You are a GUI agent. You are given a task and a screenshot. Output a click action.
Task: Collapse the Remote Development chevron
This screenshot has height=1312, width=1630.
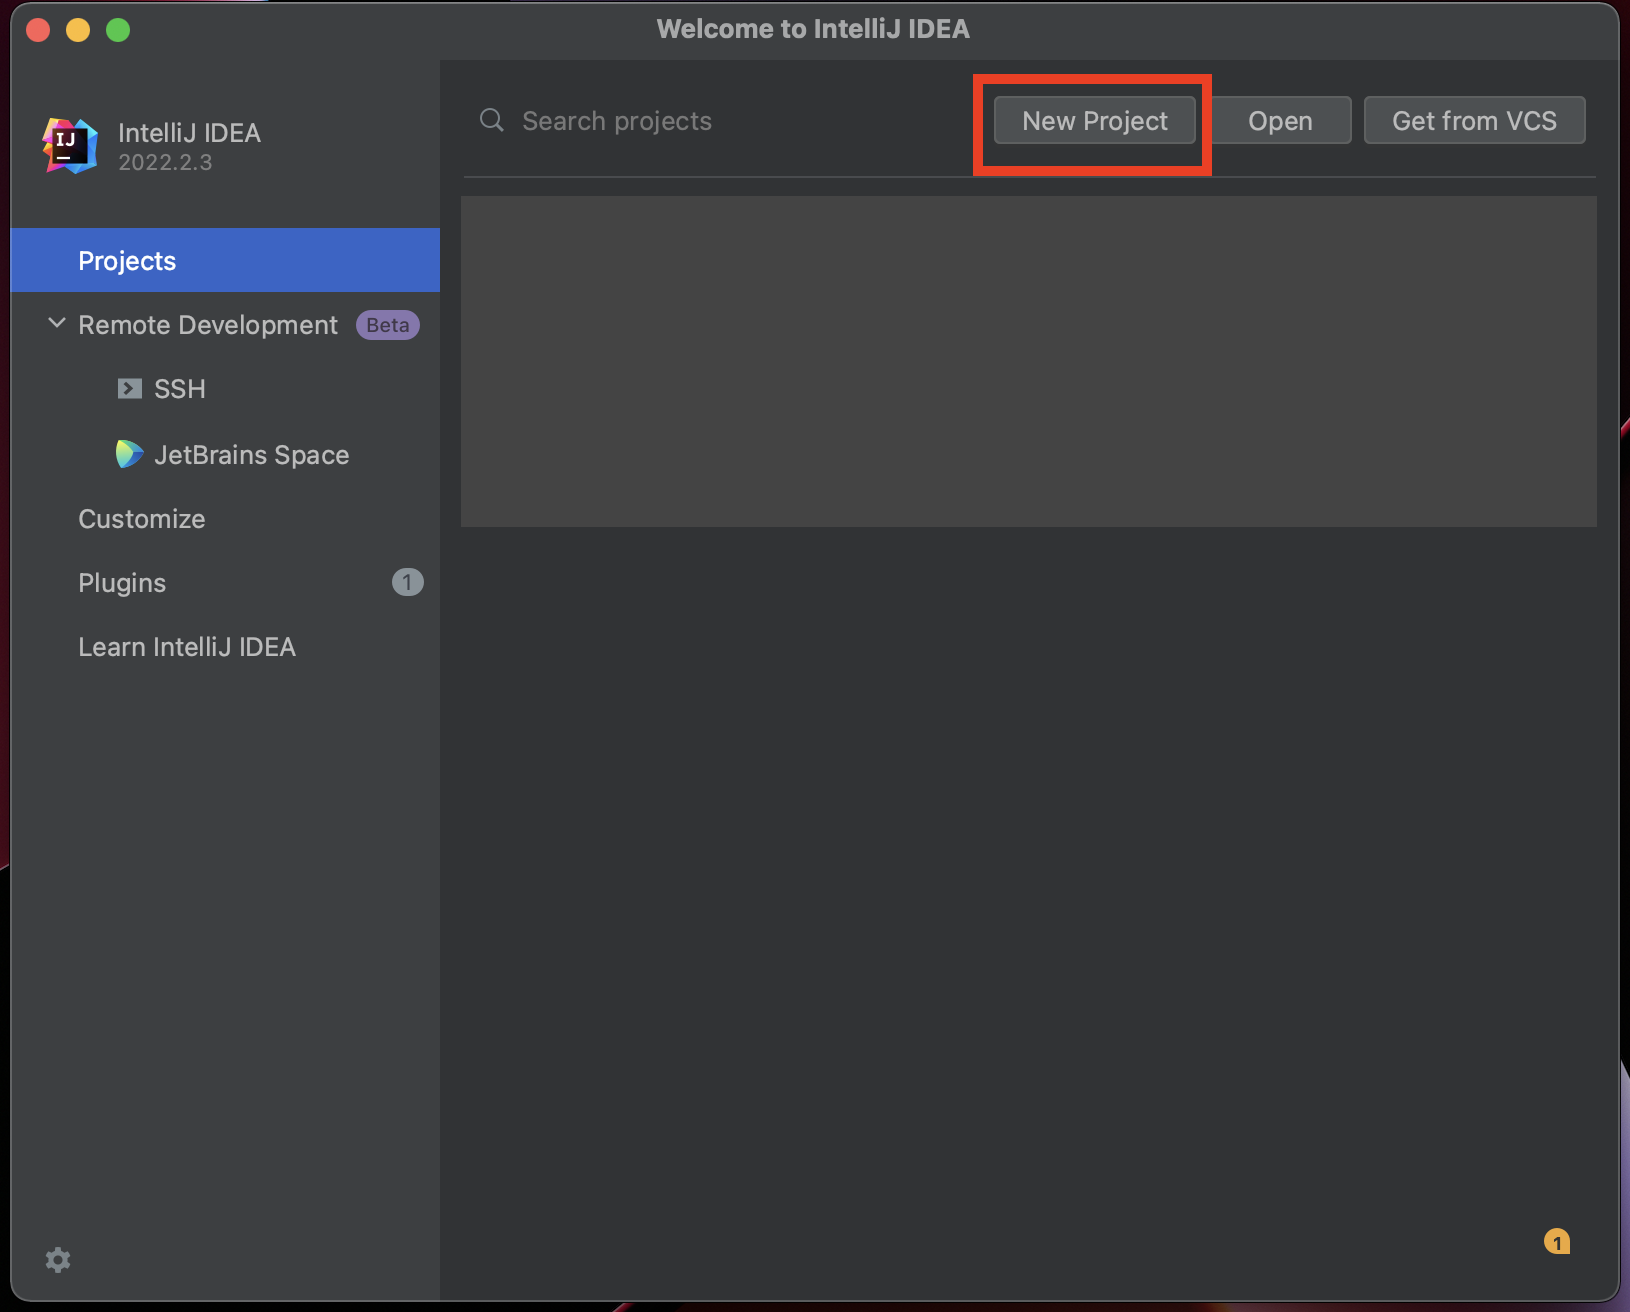pyautogui.click(x=57, y=324)
